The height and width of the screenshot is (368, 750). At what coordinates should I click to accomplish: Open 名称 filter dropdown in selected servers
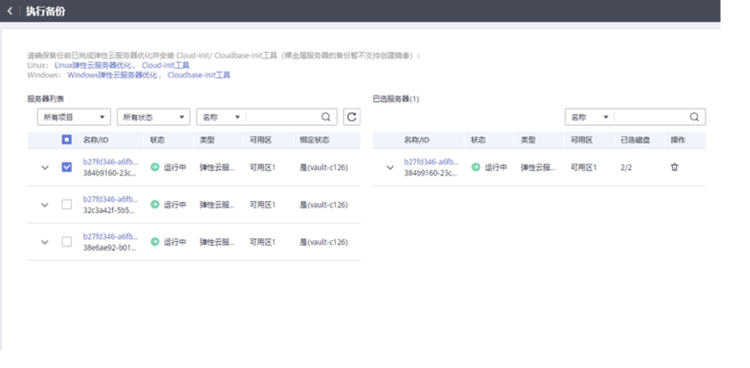pyautogui.click(x=589, y=117)
